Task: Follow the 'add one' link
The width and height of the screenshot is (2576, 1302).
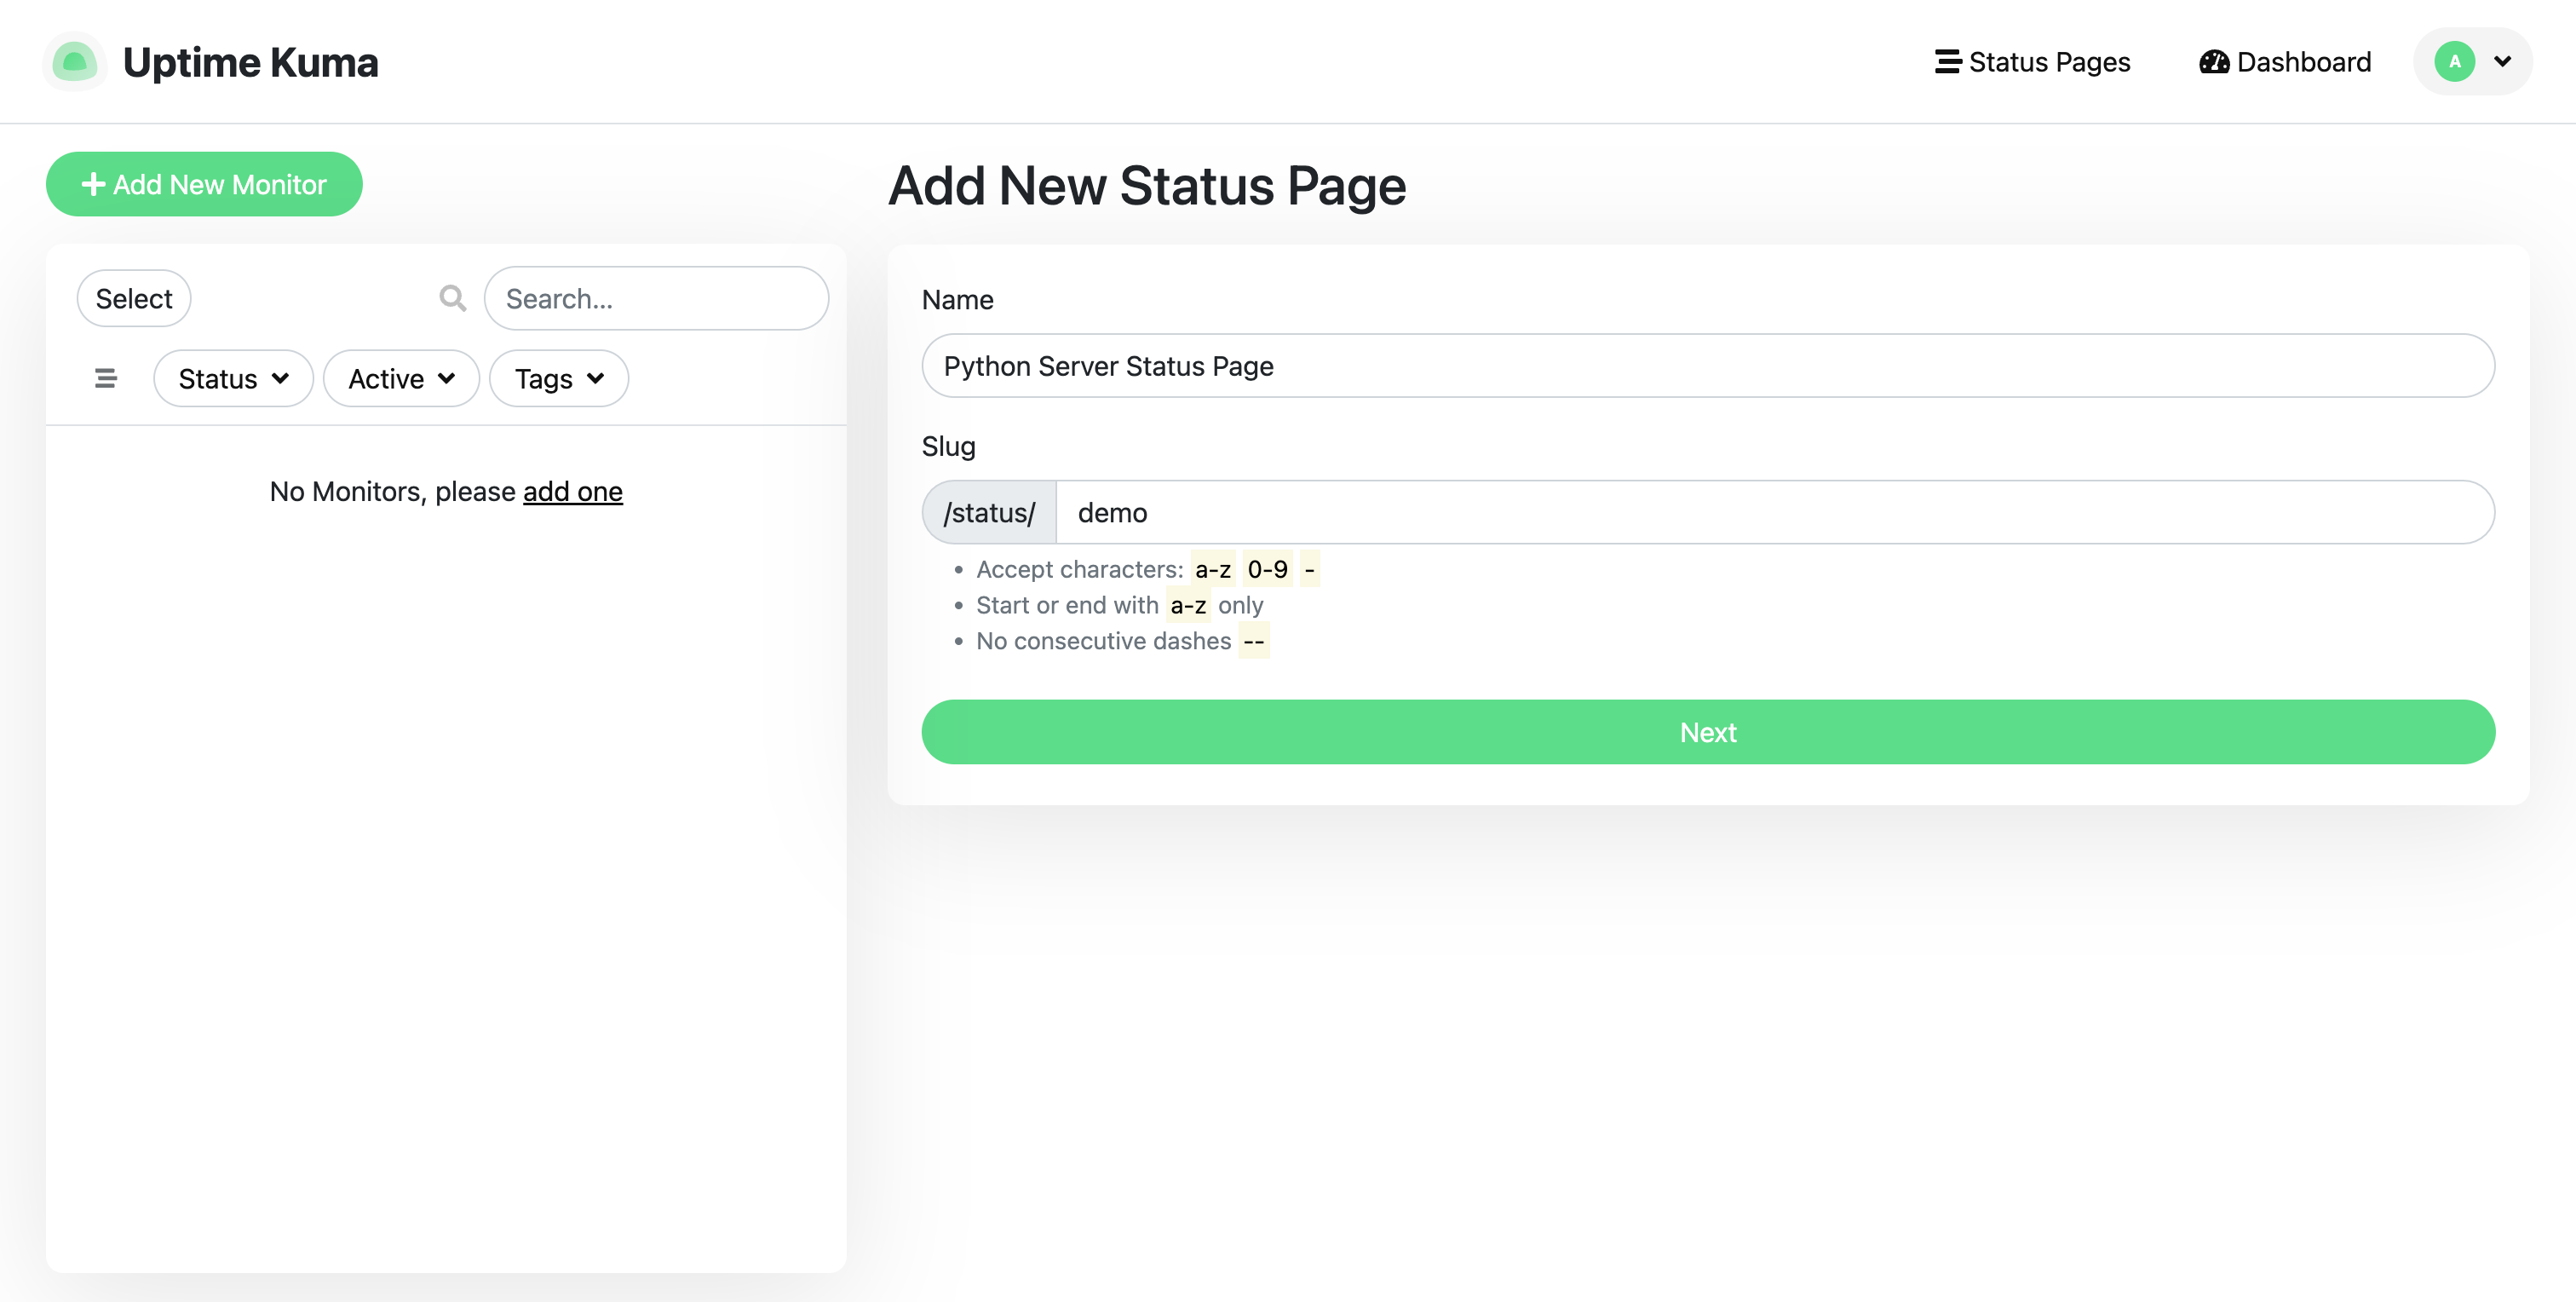Action: click(x=573, y=491)
